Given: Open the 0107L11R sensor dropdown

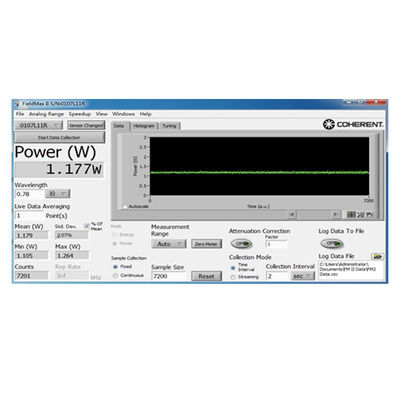Looking at the screenshot, I should (39, 125).
